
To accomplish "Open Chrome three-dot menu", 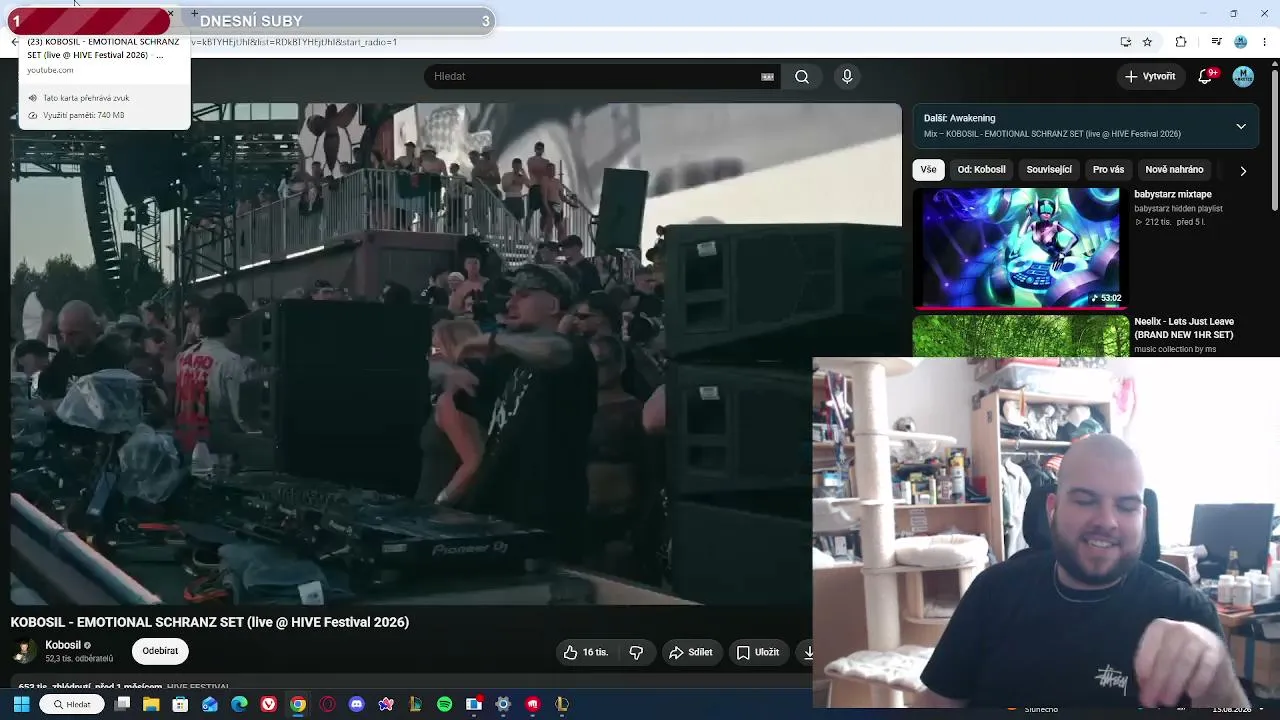I will [1265, 42].
